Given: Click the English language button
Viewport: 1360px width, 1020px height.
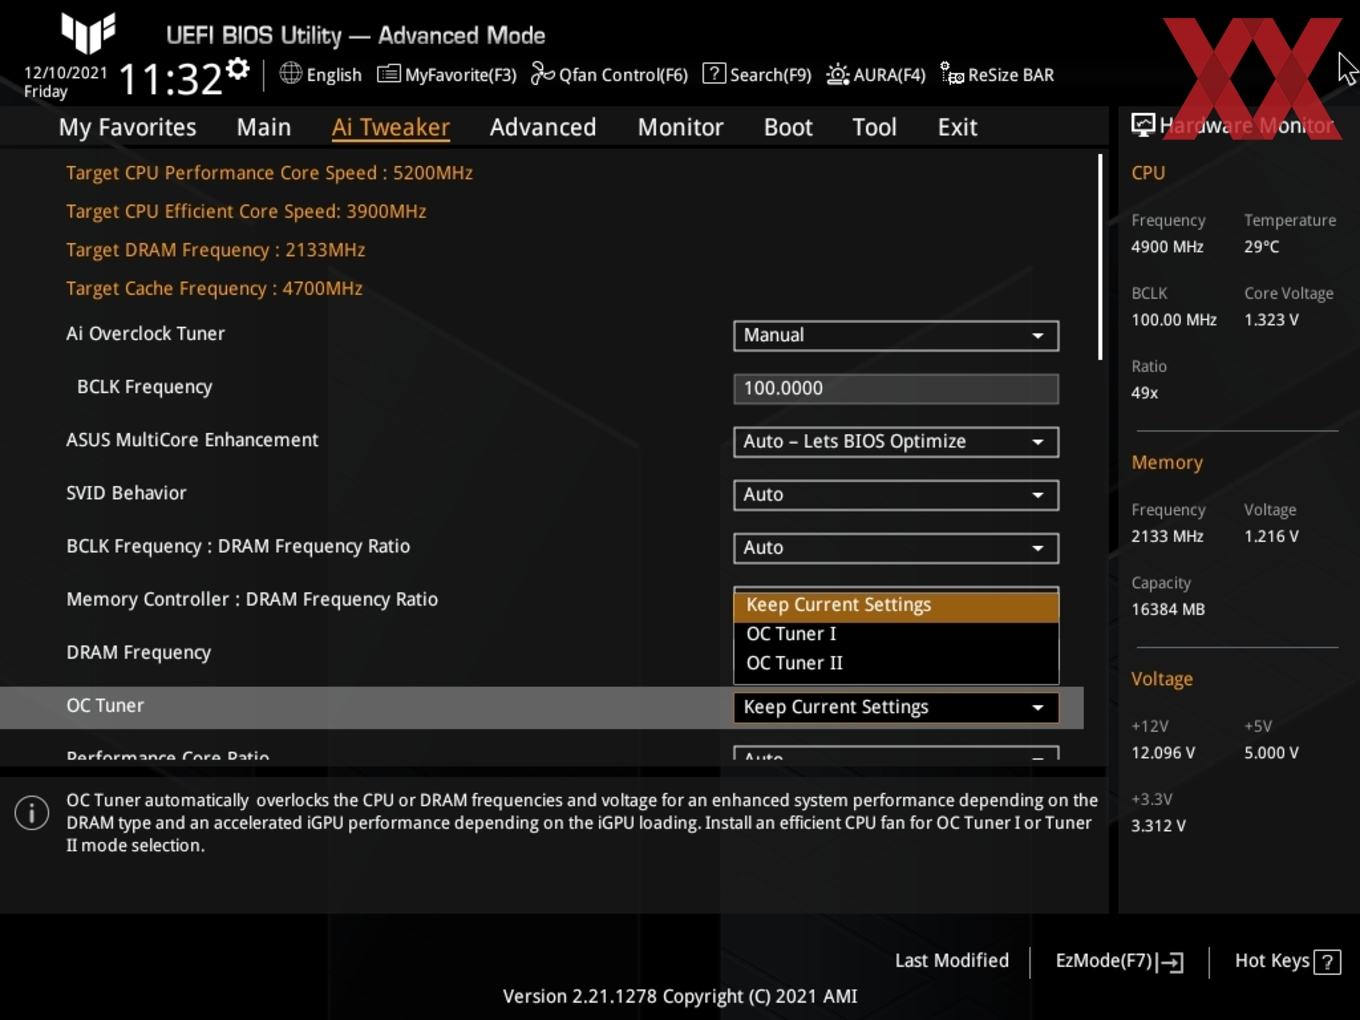Looking at the screenshot, I should [320, 74].
